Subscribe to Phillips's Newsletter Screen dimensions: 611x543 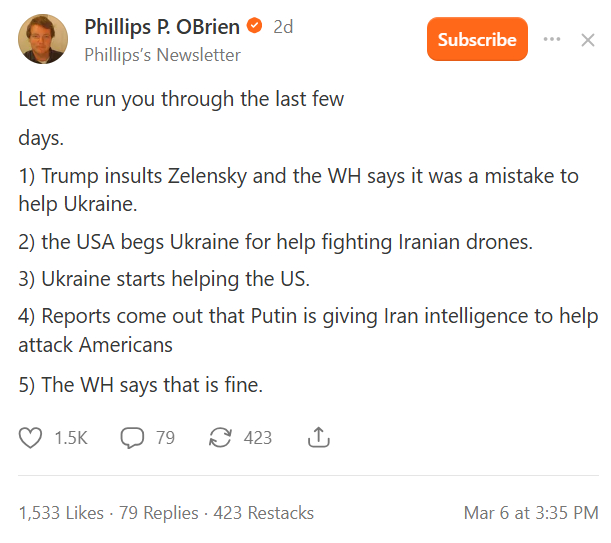(477, 39)
